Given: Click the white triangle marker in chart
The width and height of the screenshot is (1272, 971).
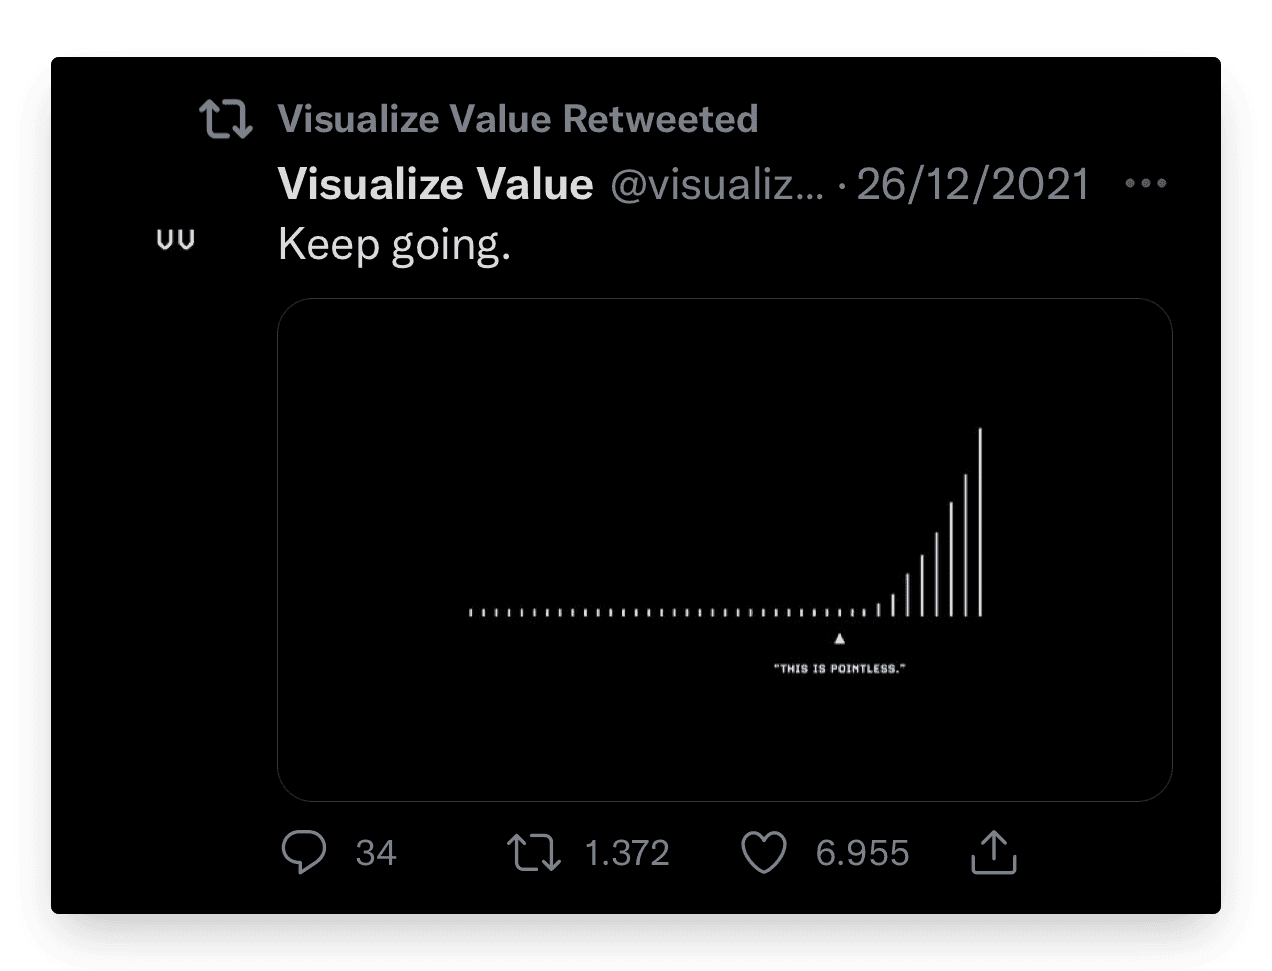Looking at the screenshot, I should (x=840, y=638).
